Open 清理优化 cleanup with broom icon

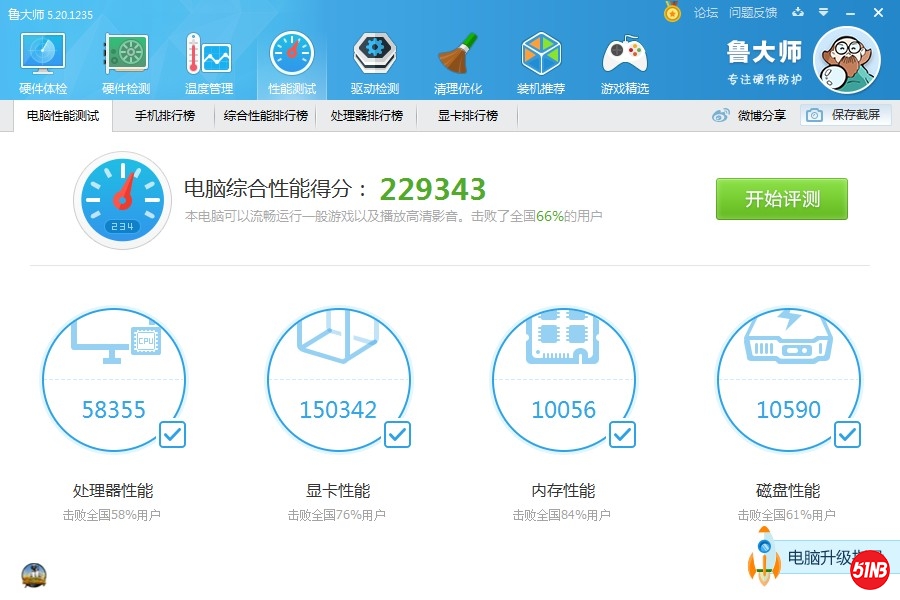(458, 63)
